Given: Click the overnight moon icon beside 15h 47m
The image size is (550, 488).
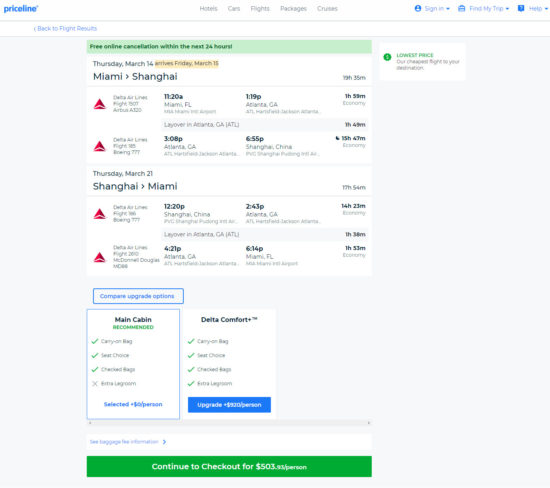Looking at the screenshot, I should pos(337,138).
